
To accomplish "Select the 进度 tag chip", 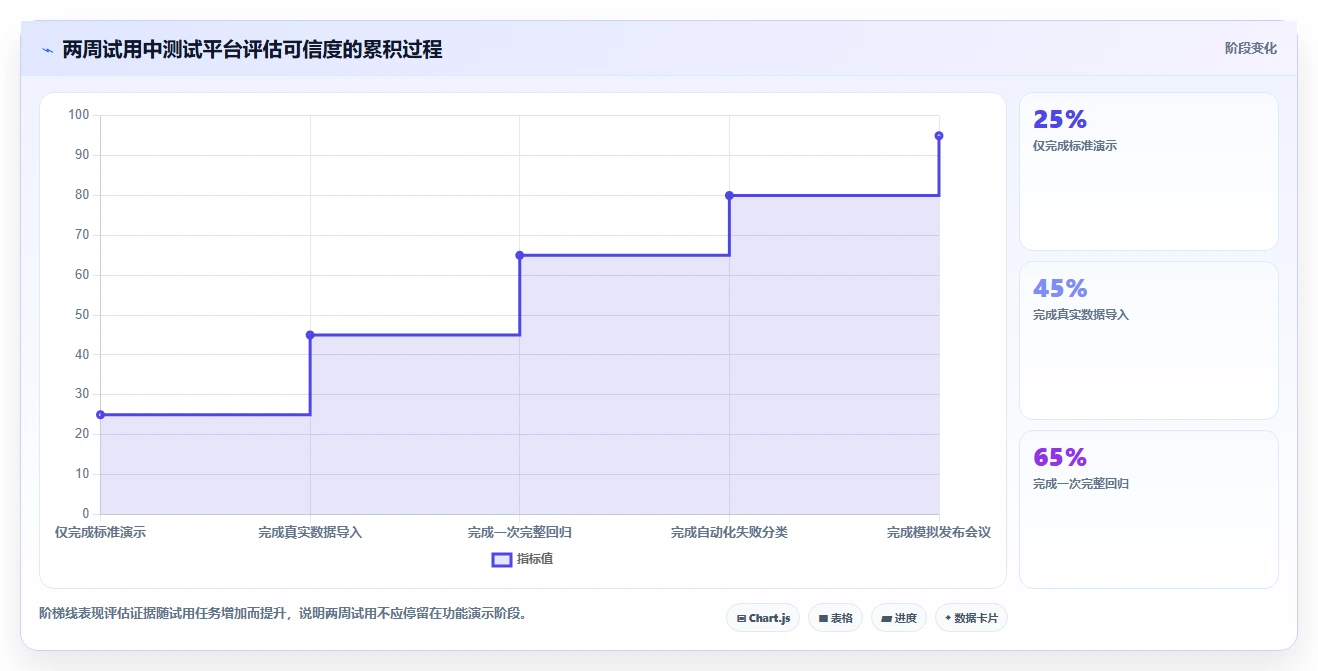I will coord(899,618).
